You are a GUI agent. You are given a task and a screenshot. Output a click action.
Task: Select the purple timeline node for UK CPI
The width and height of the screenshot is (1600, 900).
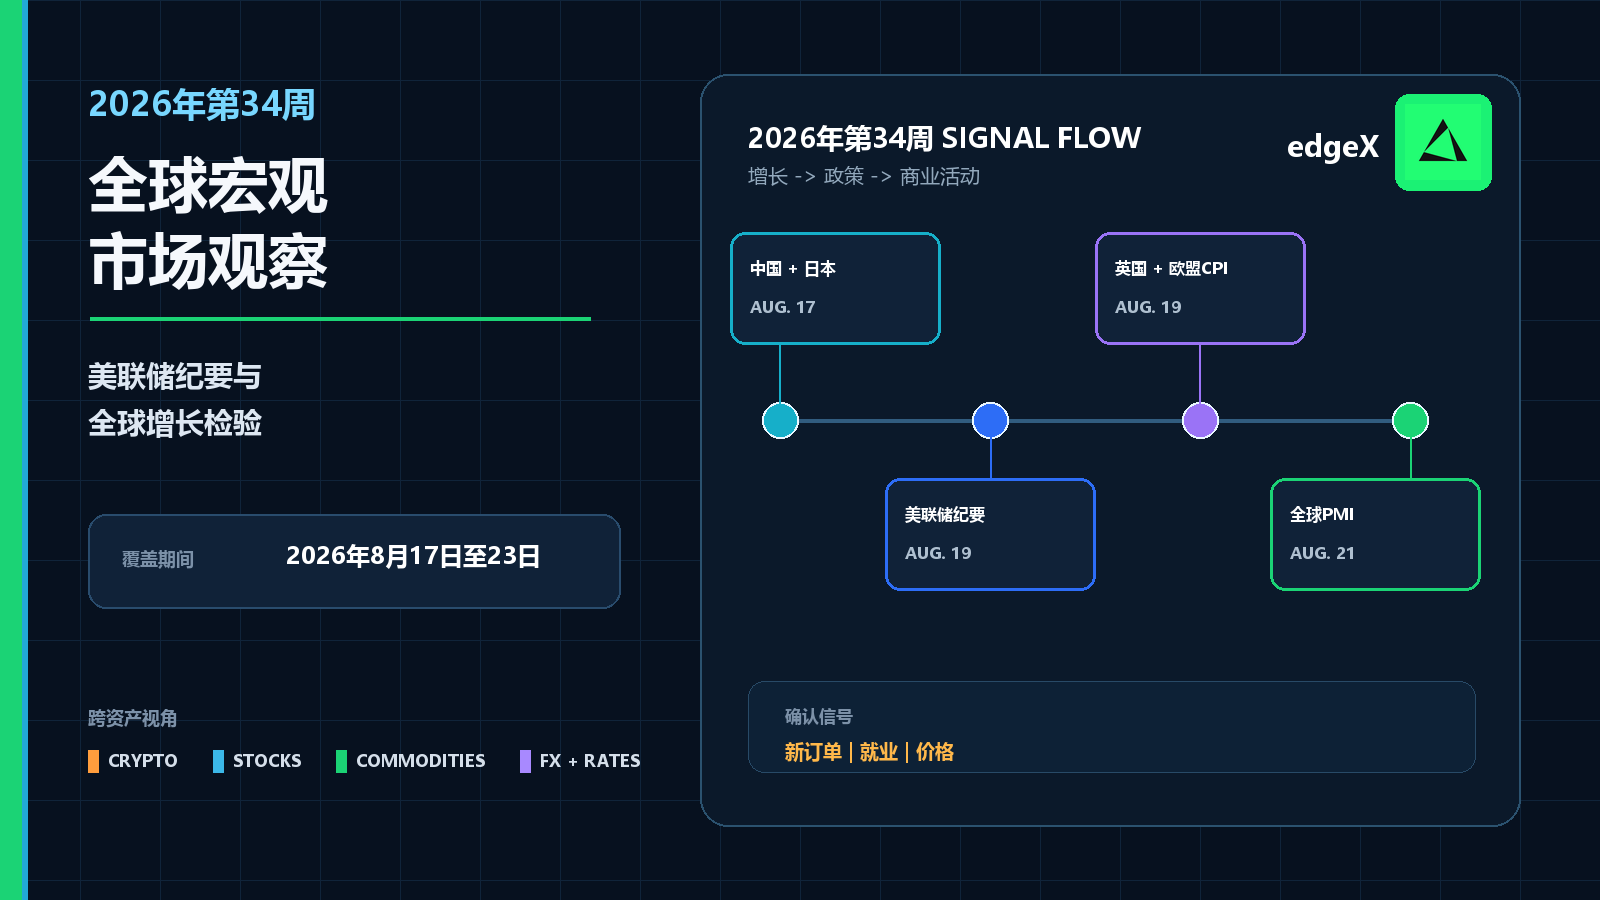point(1200,420)
